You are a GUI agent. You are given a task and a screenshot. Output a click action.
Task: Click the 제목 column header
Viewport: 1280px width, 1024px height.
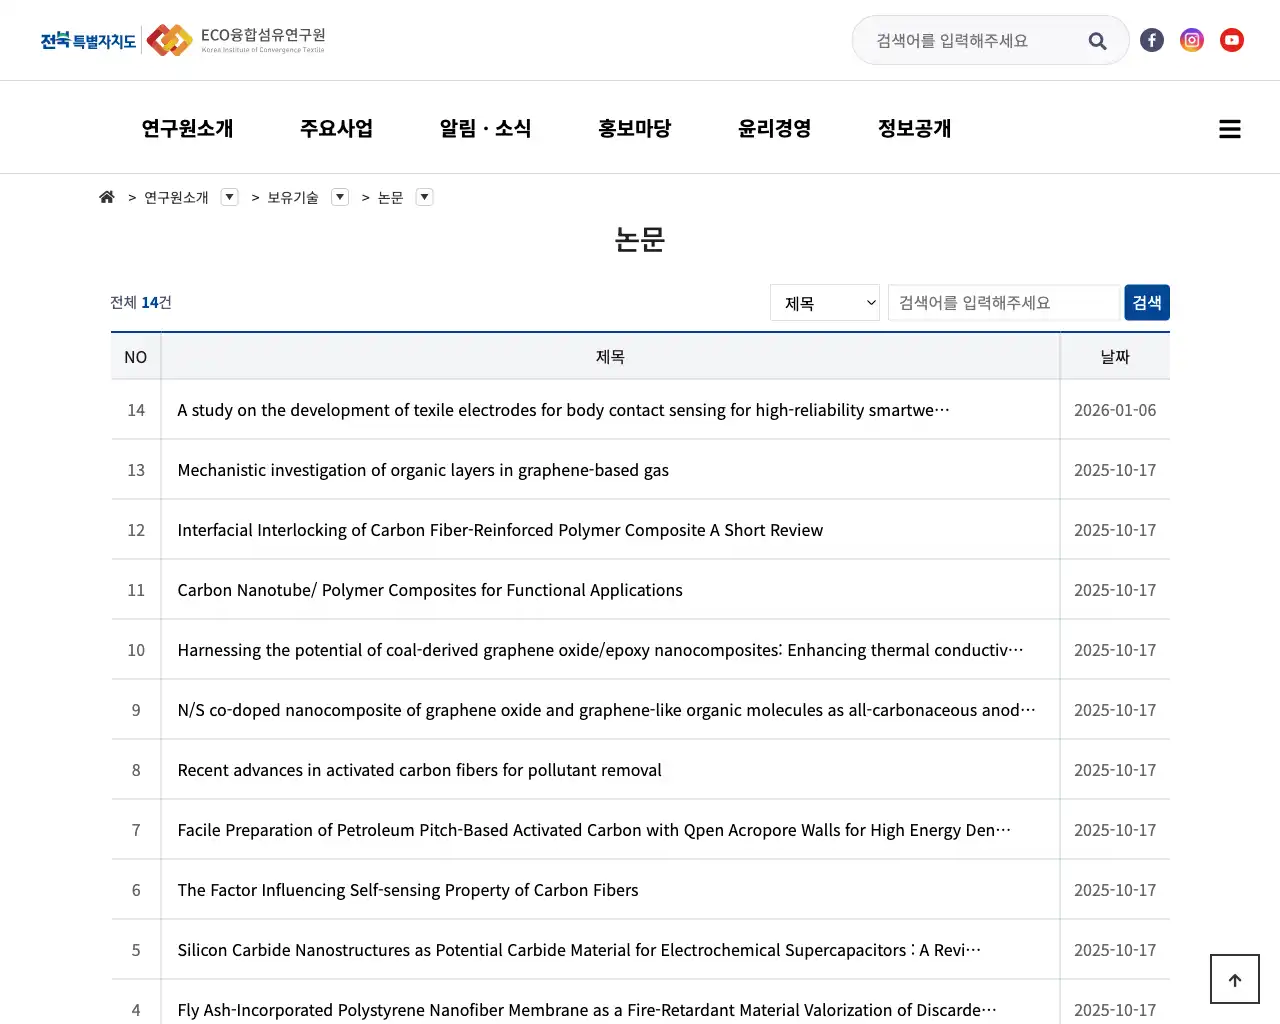610,357
